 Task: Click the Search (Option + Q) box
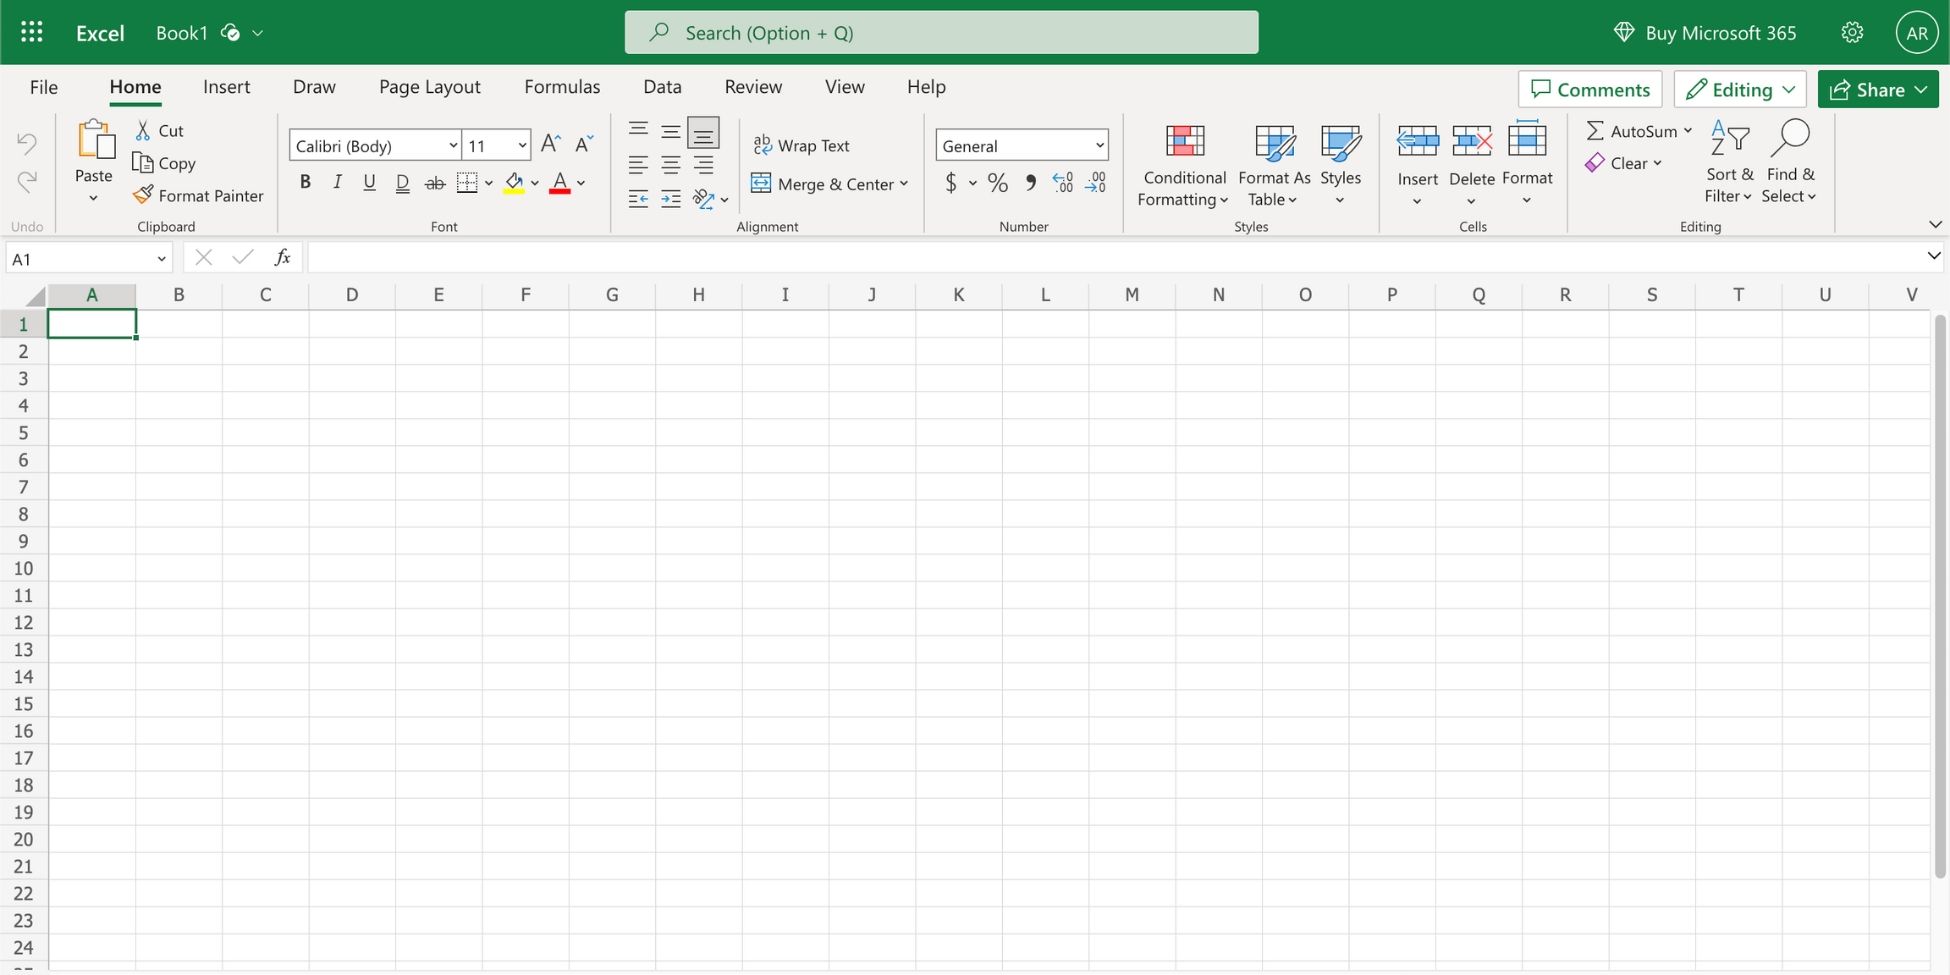coord(941,32)
